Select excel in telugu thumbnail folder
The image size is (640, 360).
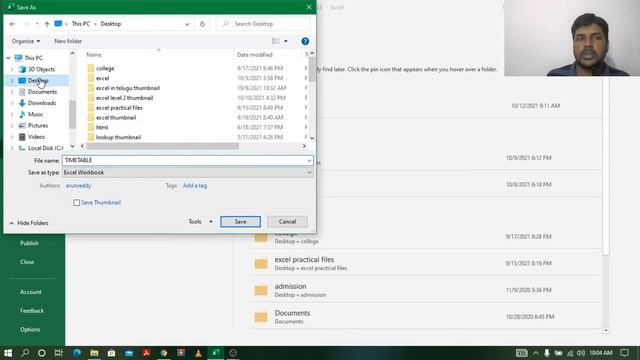click(x=128, y=88)
